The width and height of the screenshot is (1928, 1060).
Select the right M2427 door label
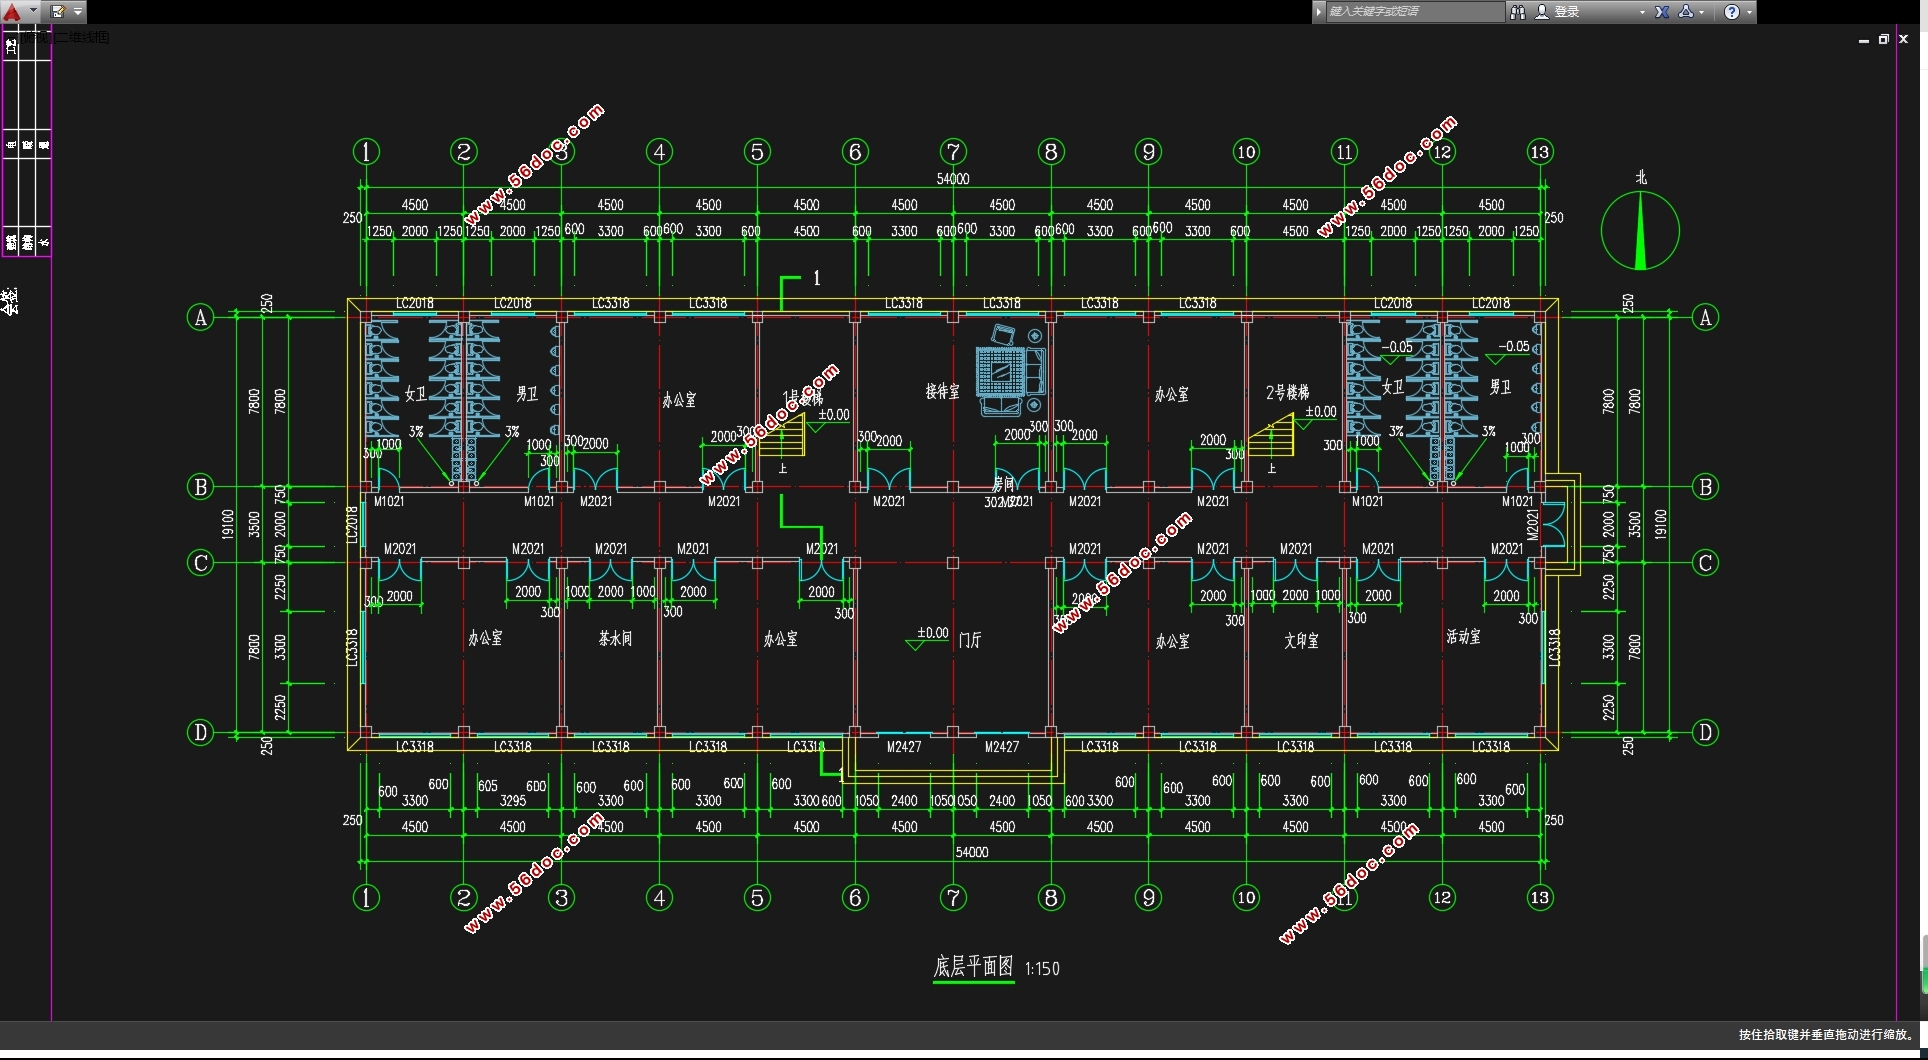[1002, 747]
